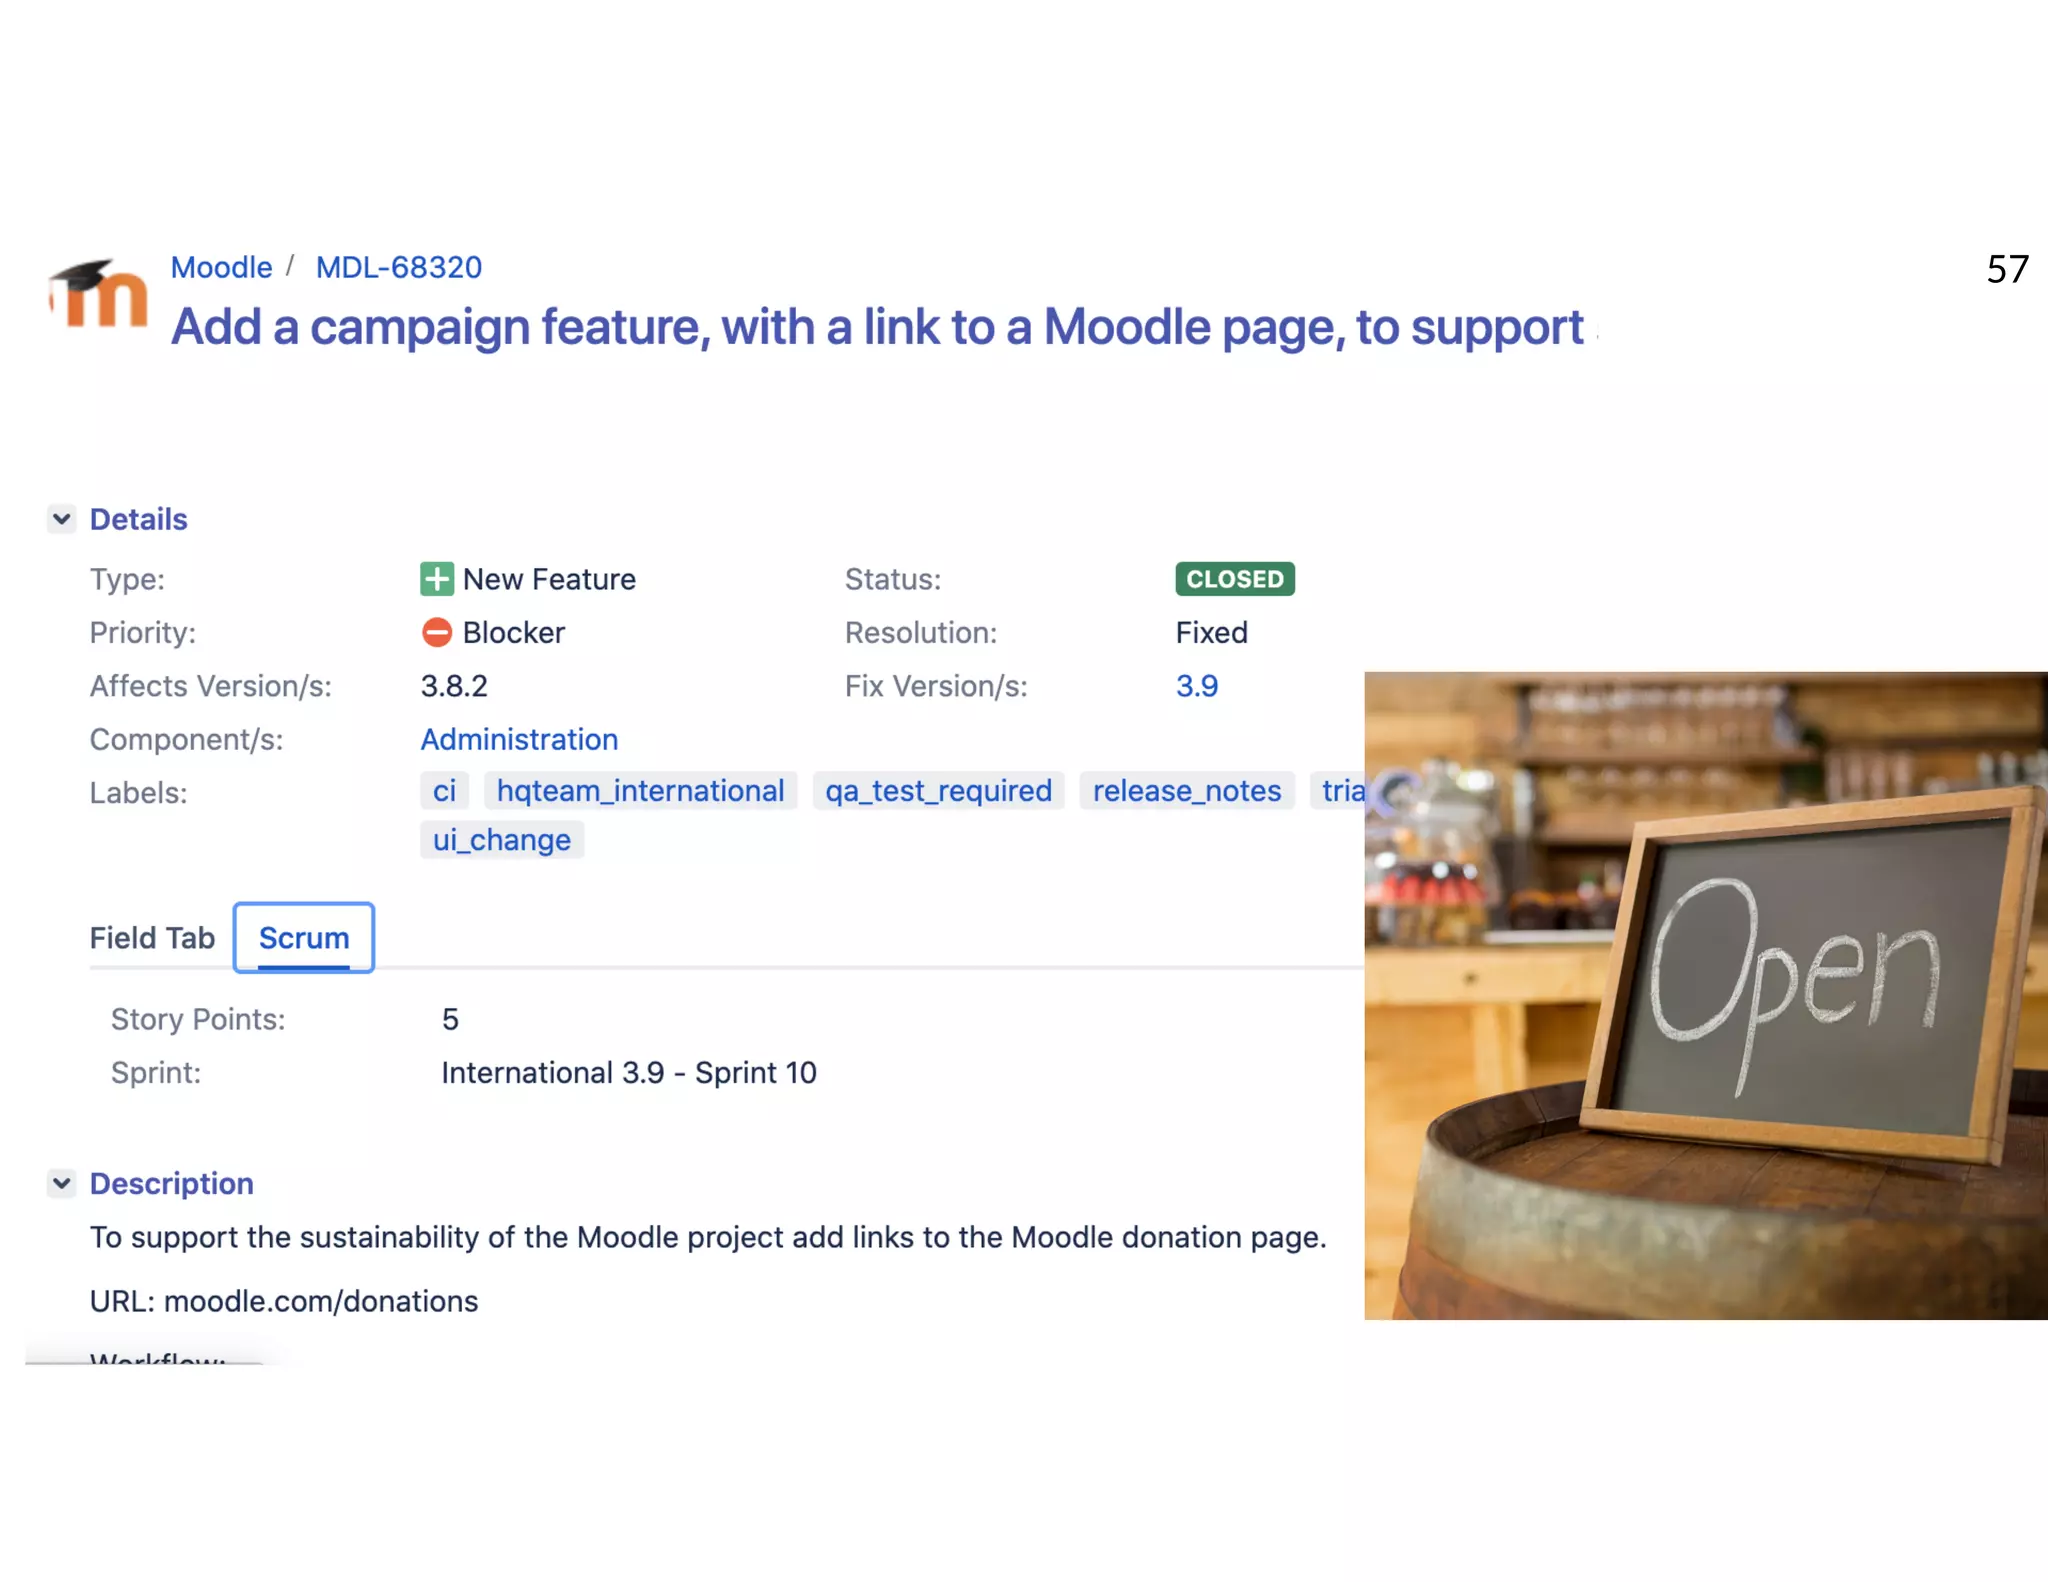Viewport: 2048px width, 1582px height.
Task: Open the Moodle project breadcrumb link
Action: (x=221, y=267)
